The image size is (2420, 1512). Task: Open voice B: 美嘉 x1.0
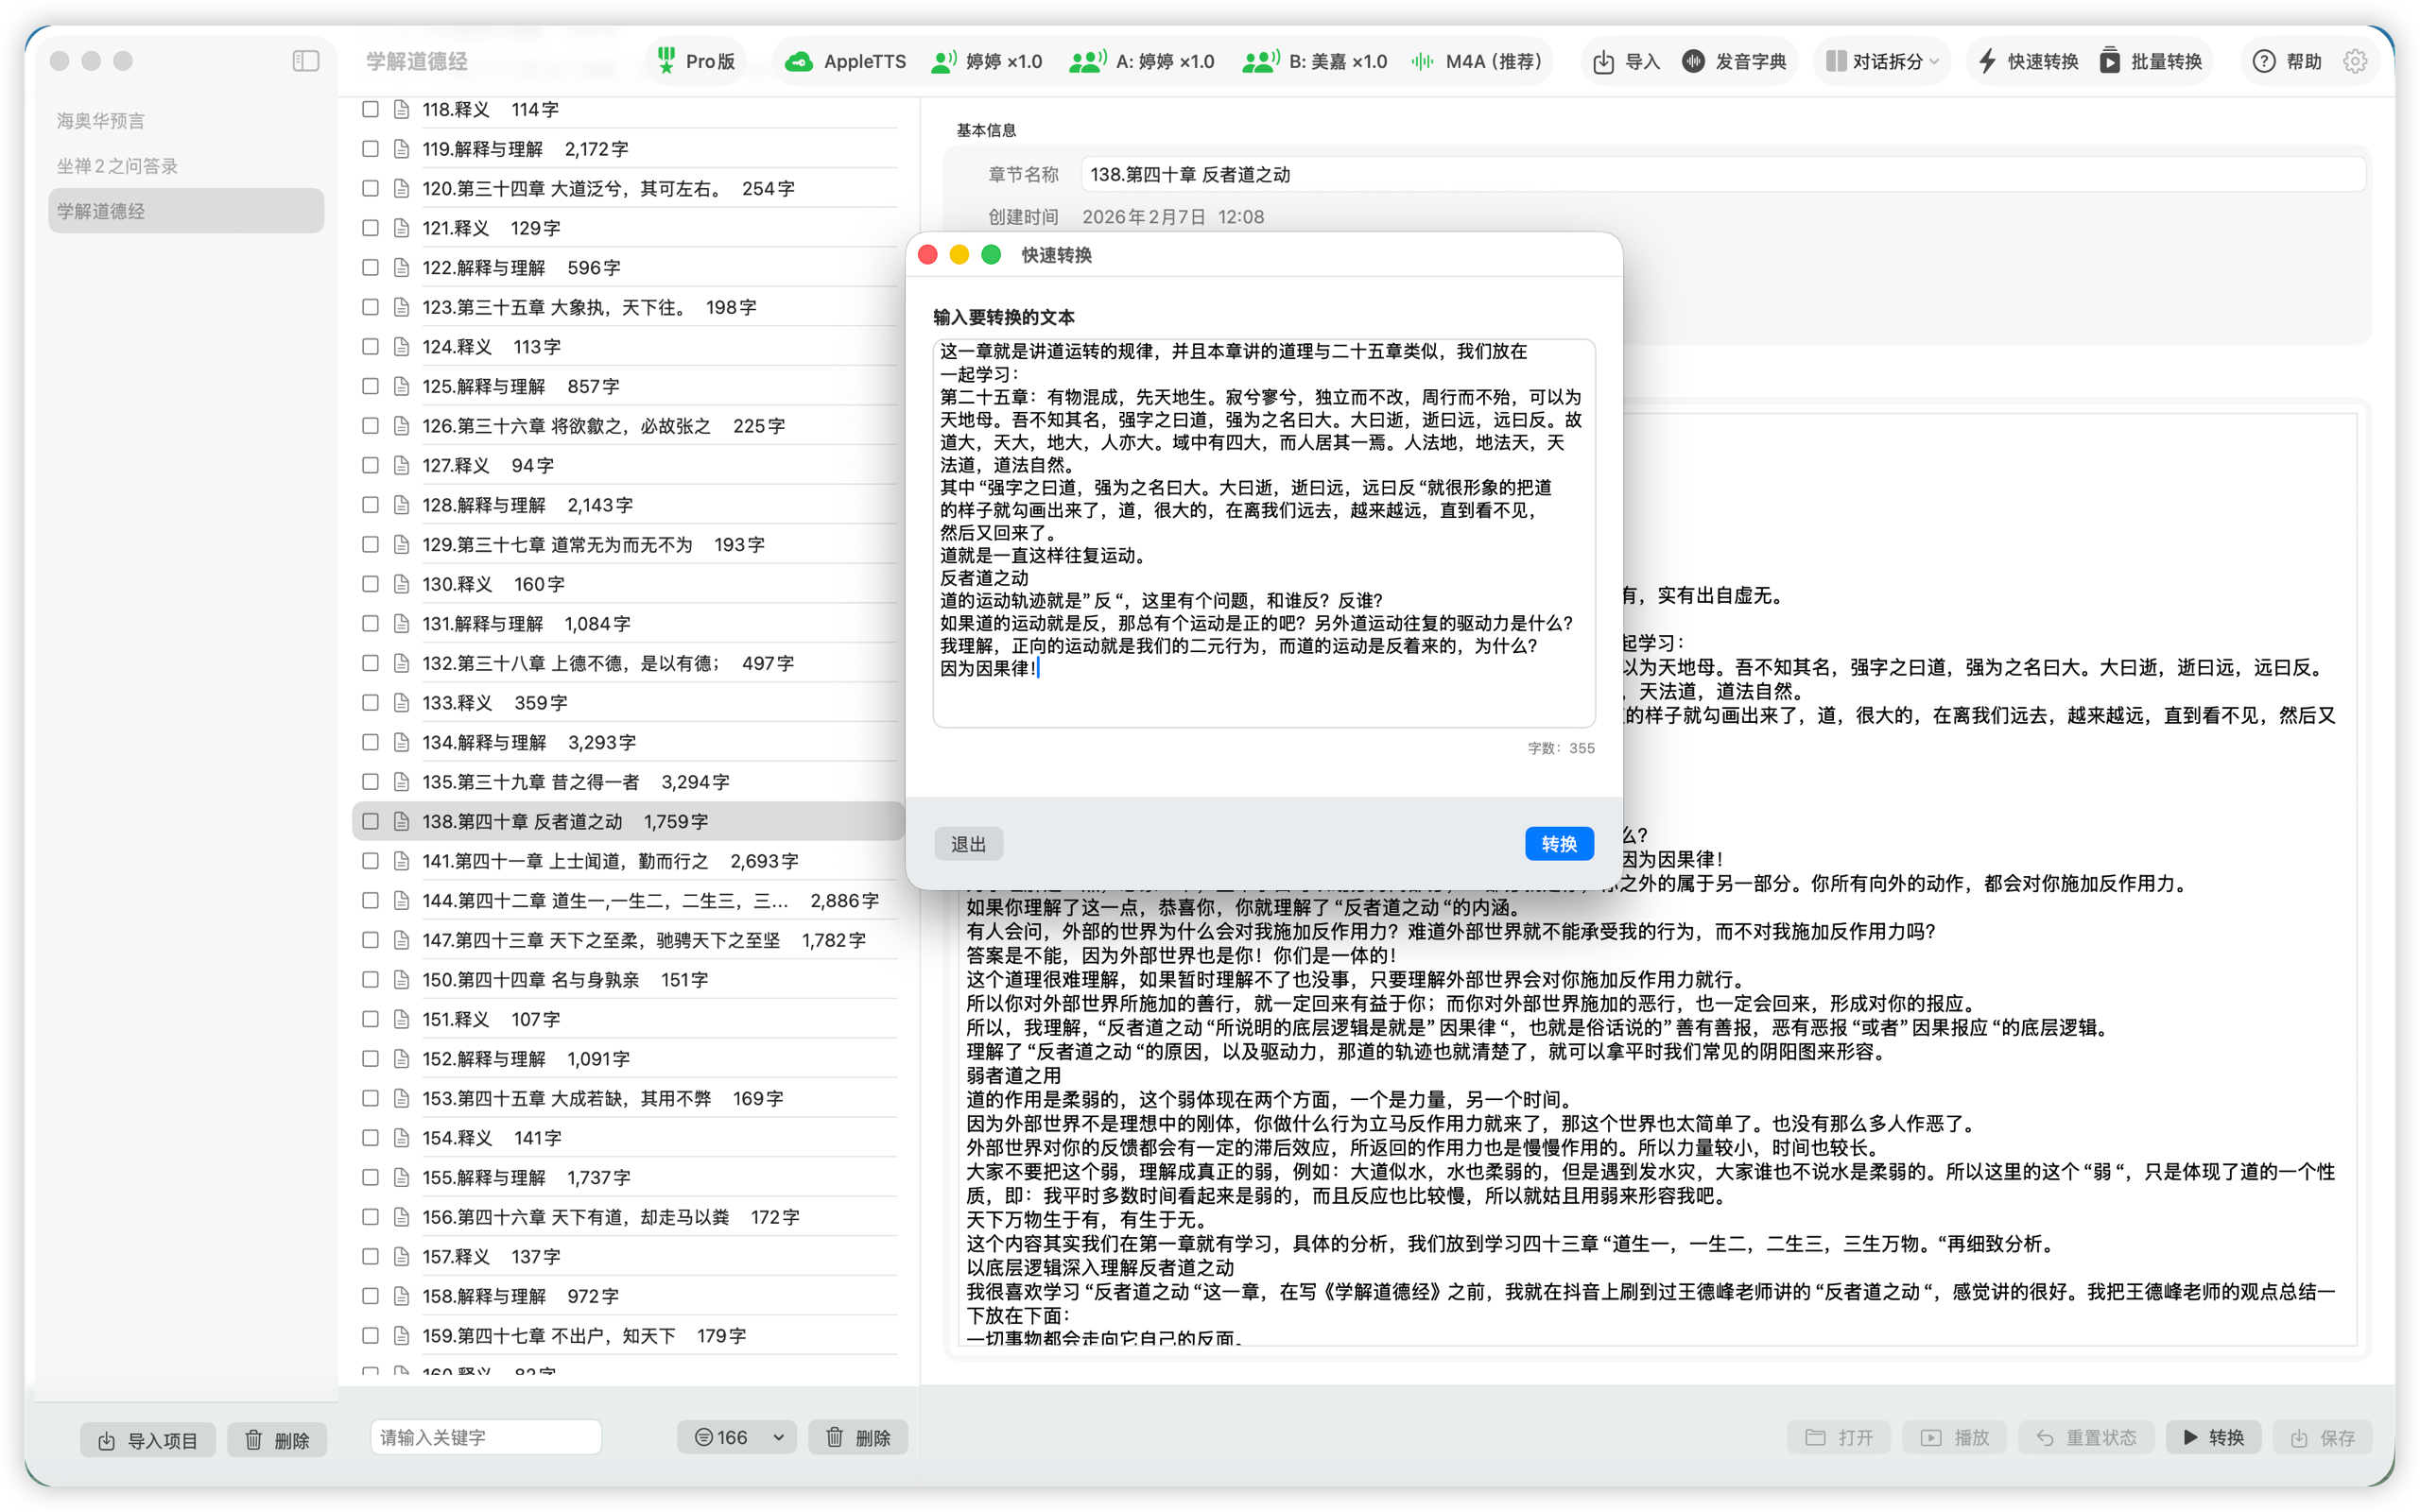click(x=1314, y=61)
